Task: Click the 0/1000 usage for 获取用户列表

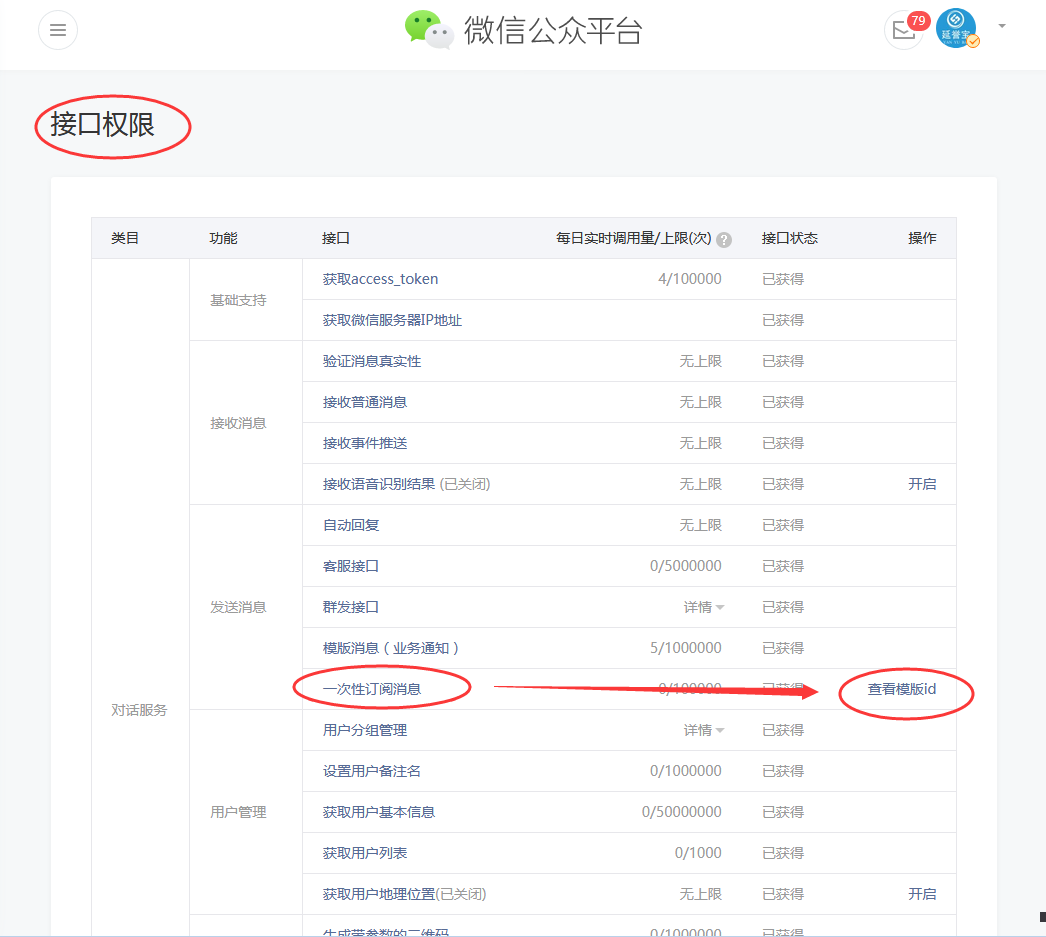Action: point(698,853)
